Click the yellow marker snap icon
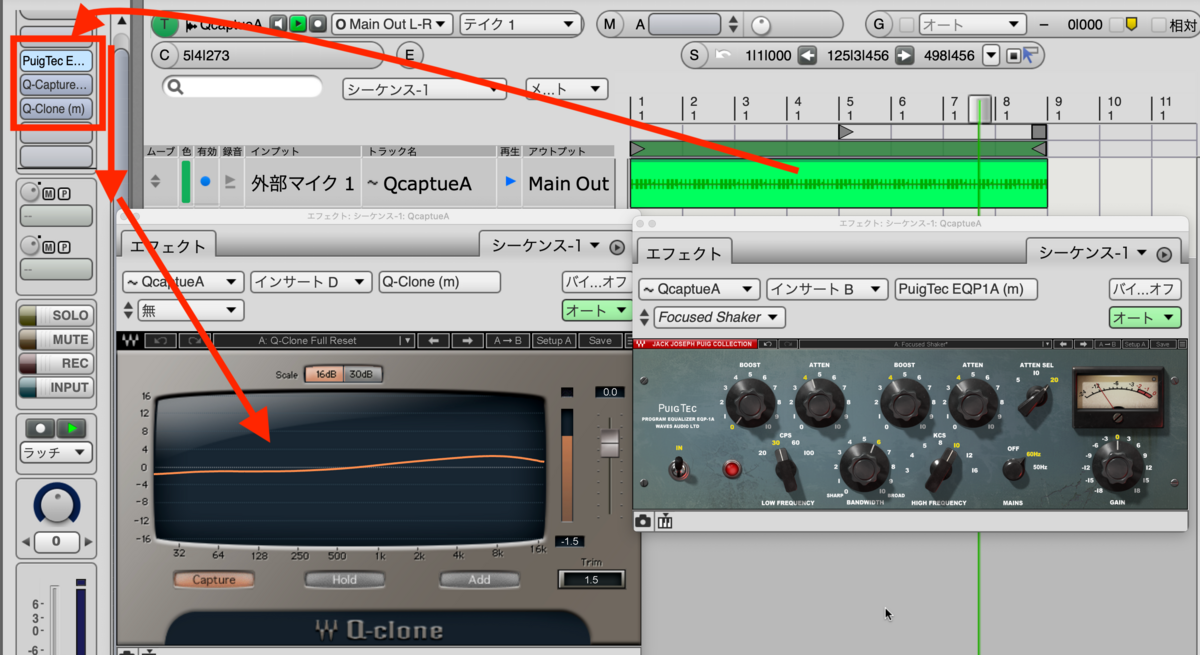 click(1131, 24)
